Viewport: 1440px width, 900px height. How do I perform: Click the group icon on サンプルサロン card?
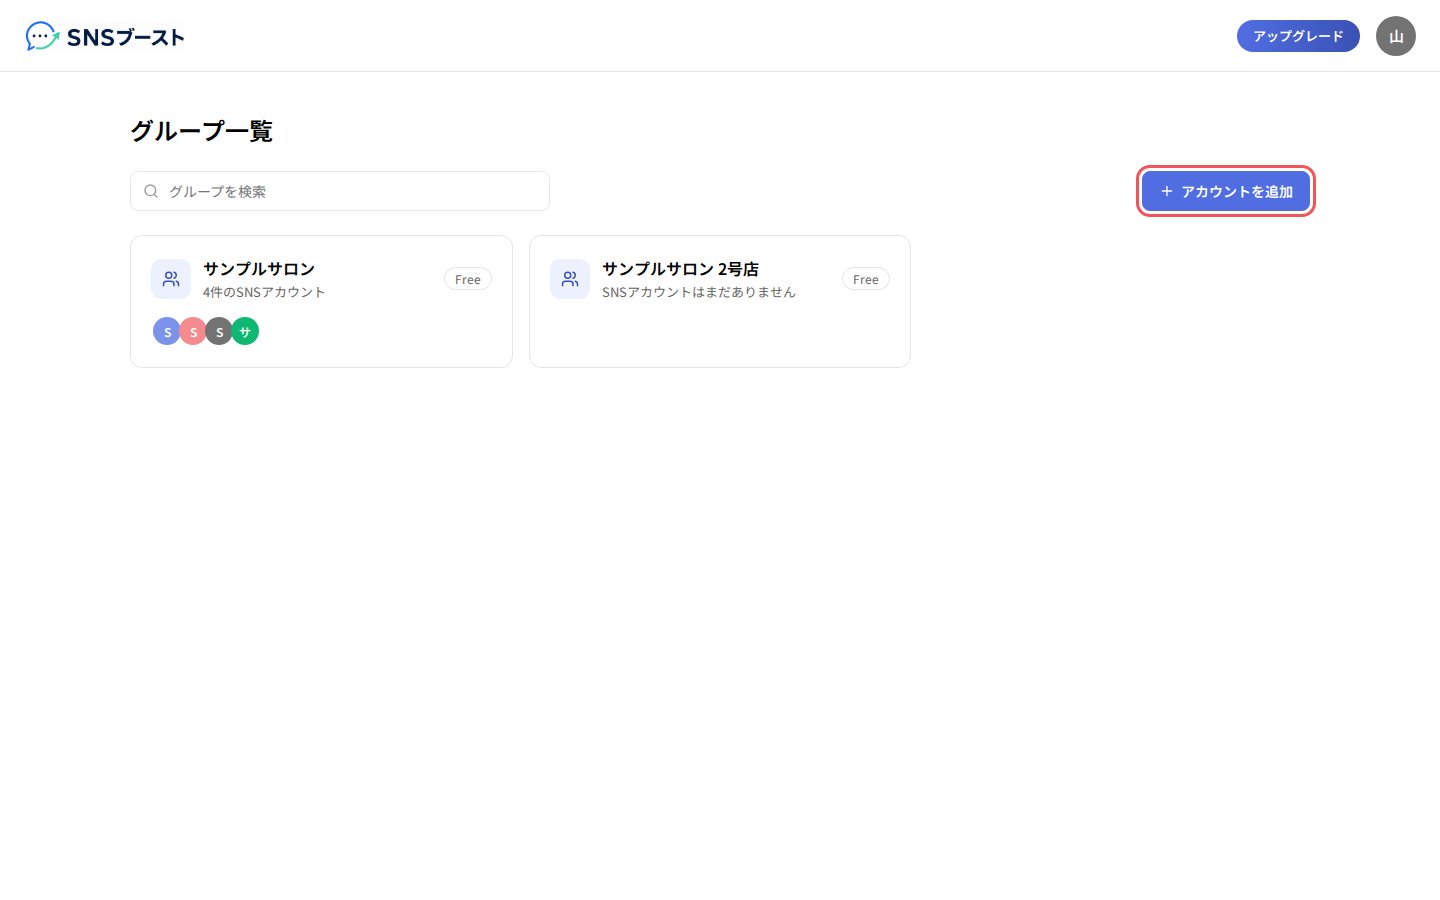171,279
